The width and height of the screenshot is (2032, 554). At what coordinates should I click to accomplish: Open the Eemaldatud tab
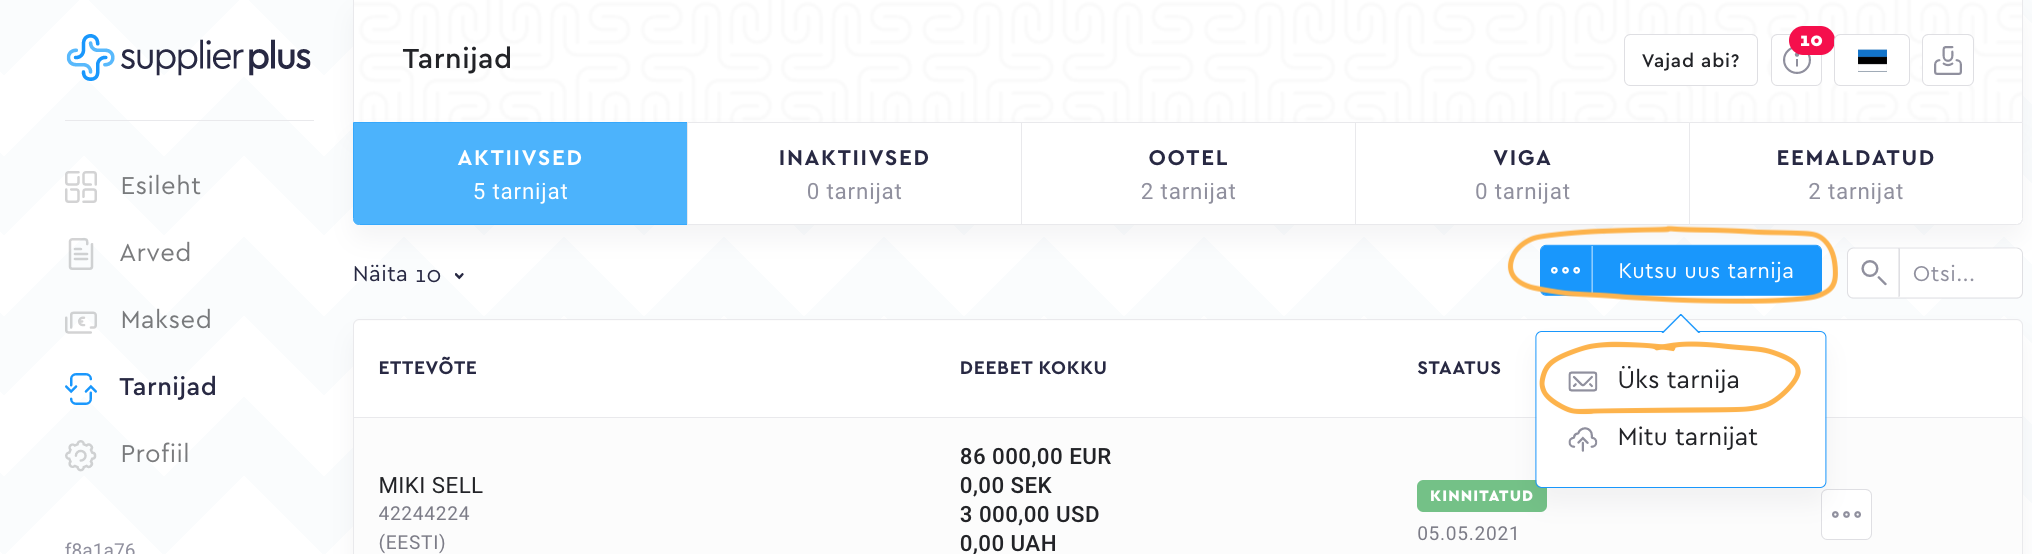[x=1855, y=174]
